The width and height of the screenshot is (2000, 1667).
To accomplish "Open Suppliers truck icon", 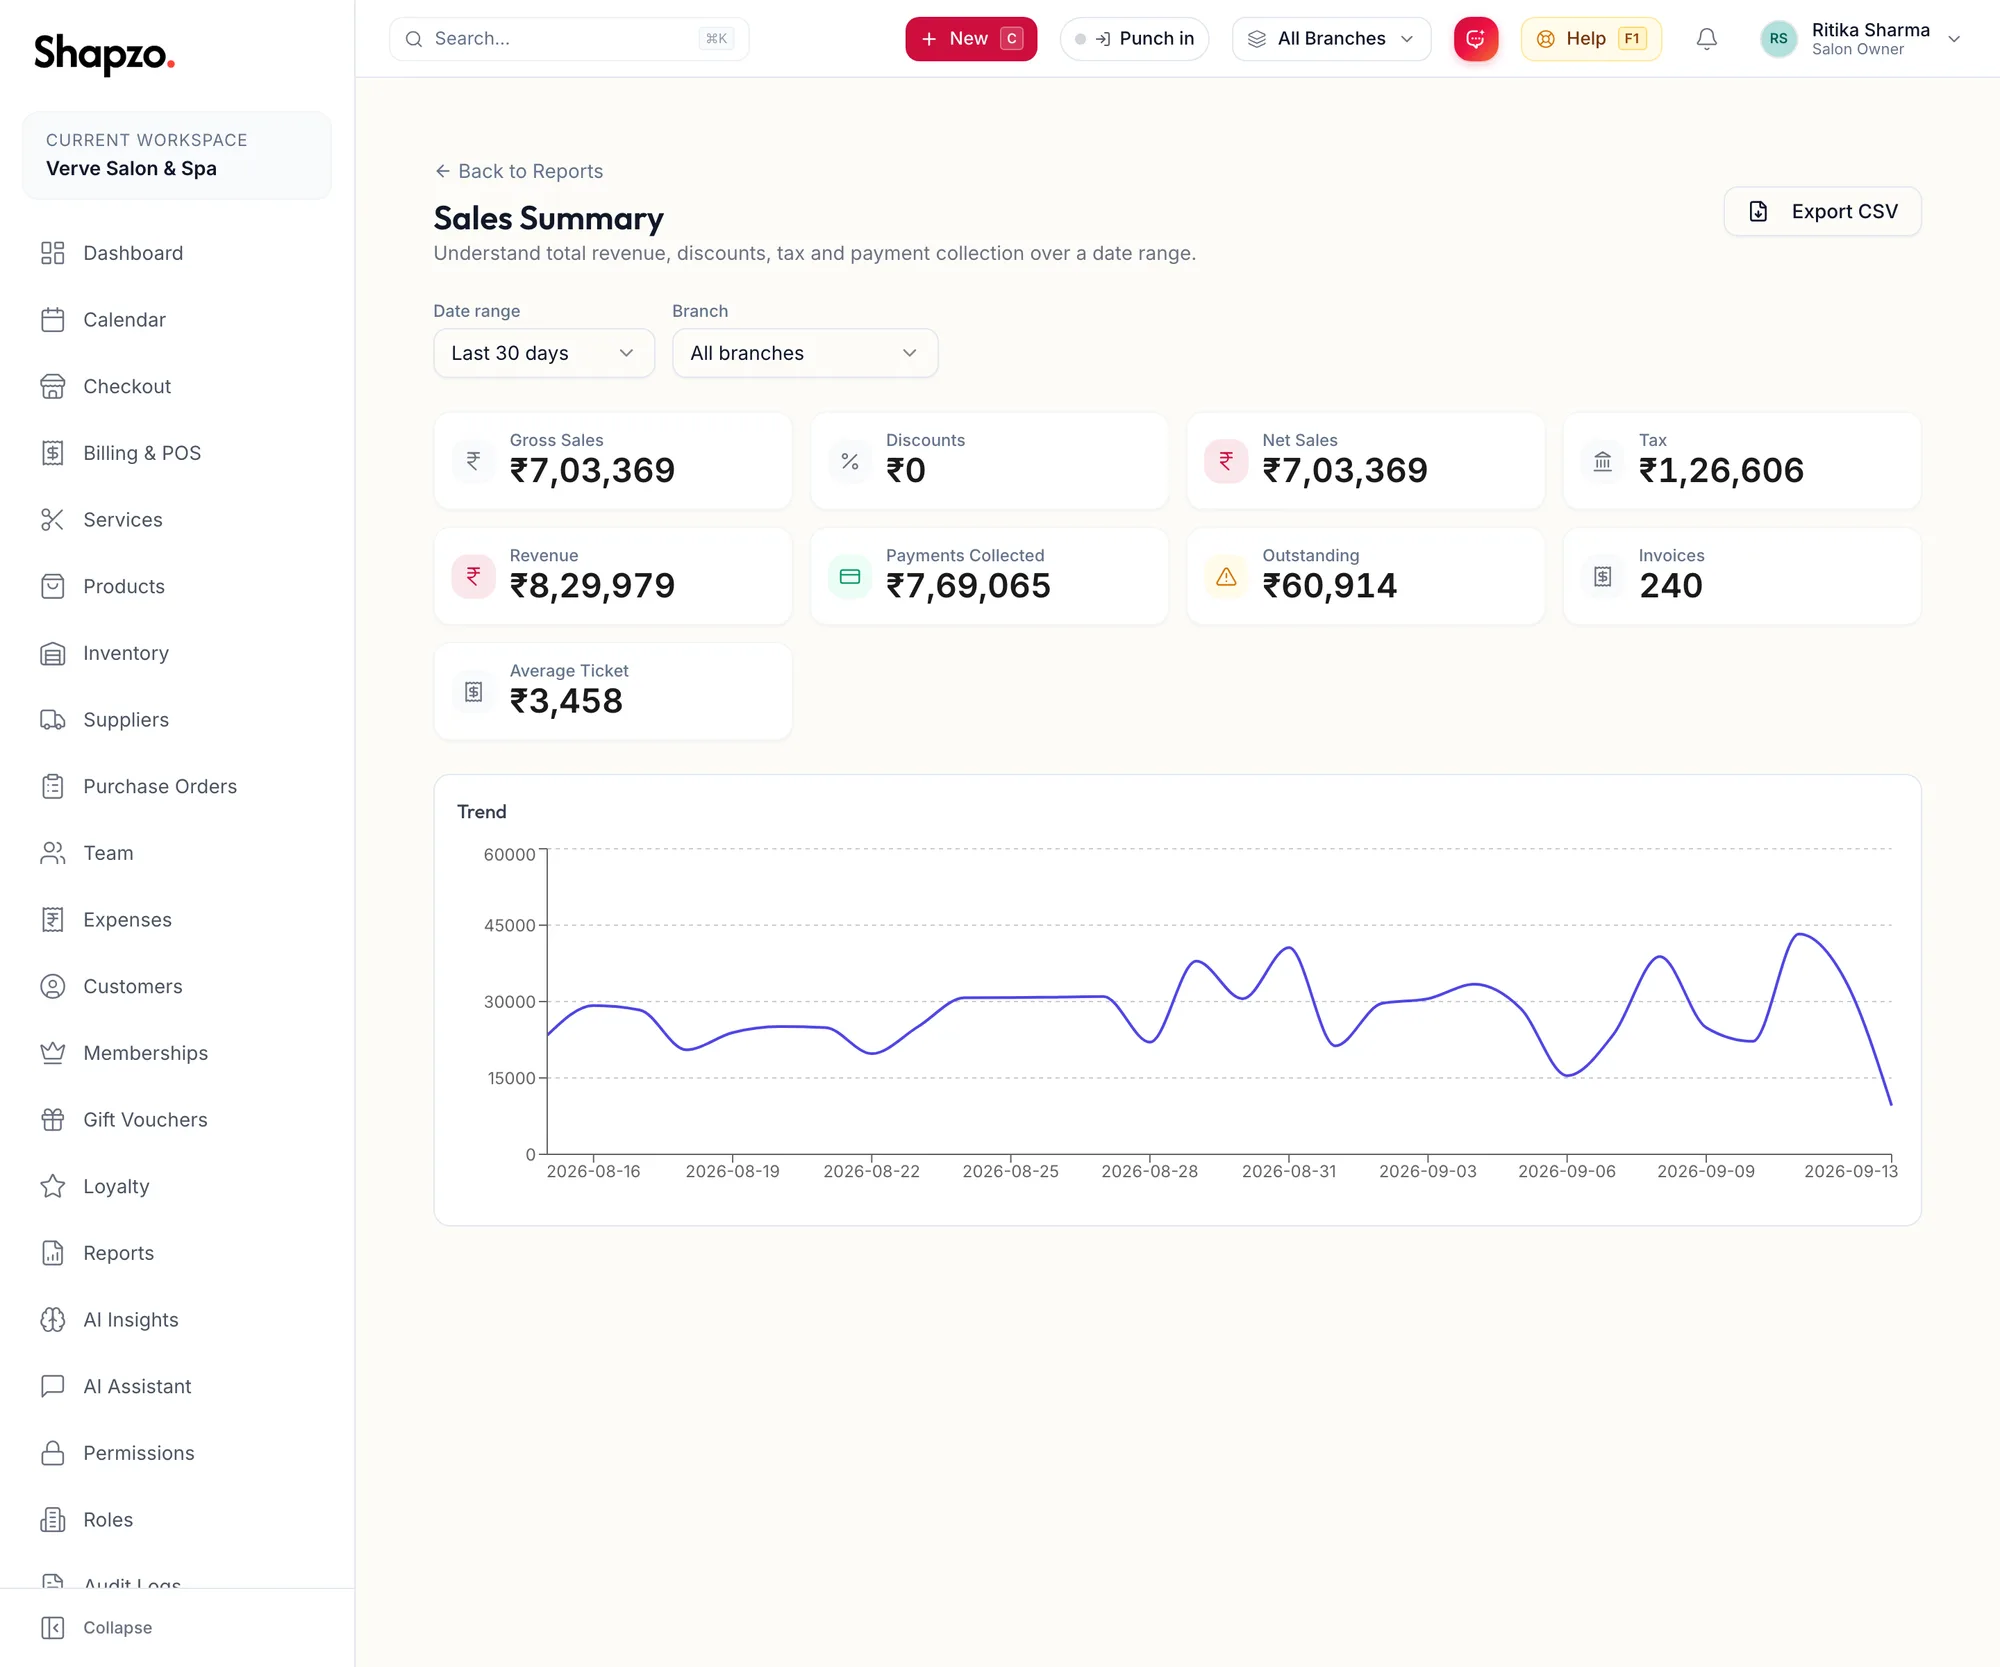I will tap(52, 720).
